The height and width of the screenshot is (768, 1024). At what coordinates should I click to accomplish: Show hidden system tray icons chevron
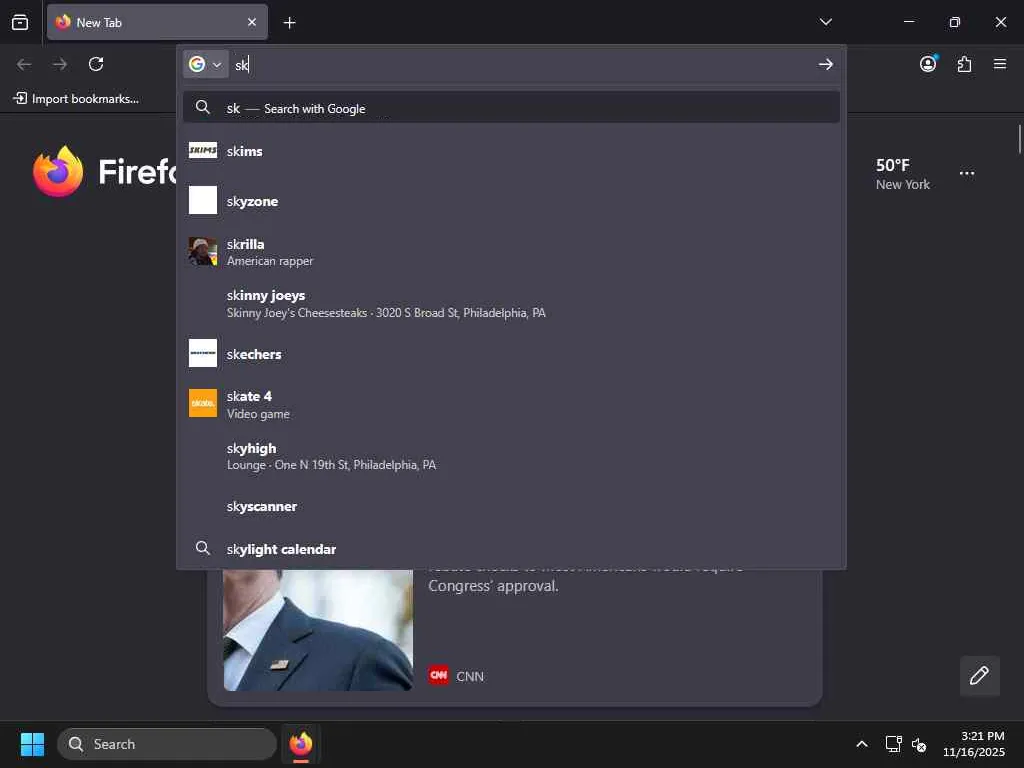point(862,744)
